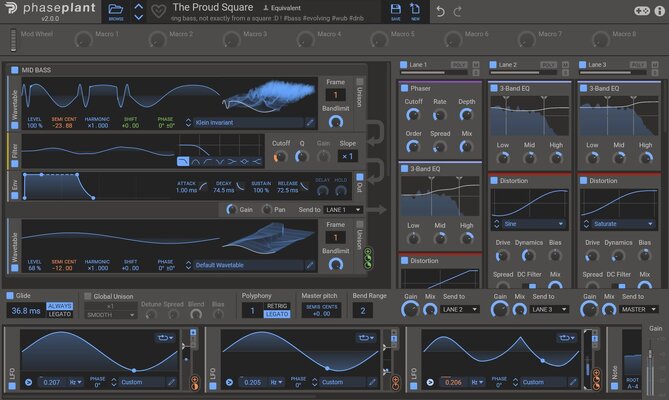Viewport: 669px width, 400px height.
Task: Open the Smooth unison mode dropdown
Action: pyautogui.click(x=111, y=315)
